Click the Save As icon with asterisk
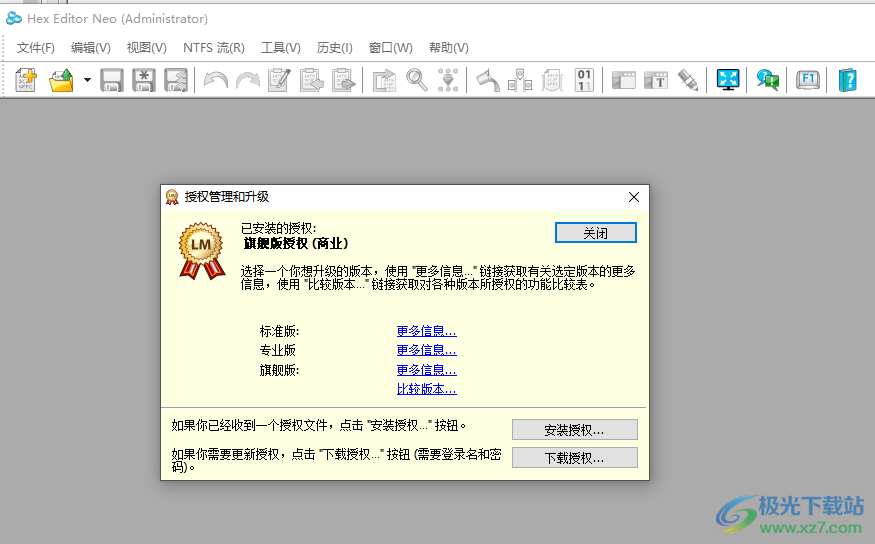Screen dimensions: 875x544 (144, 80)
